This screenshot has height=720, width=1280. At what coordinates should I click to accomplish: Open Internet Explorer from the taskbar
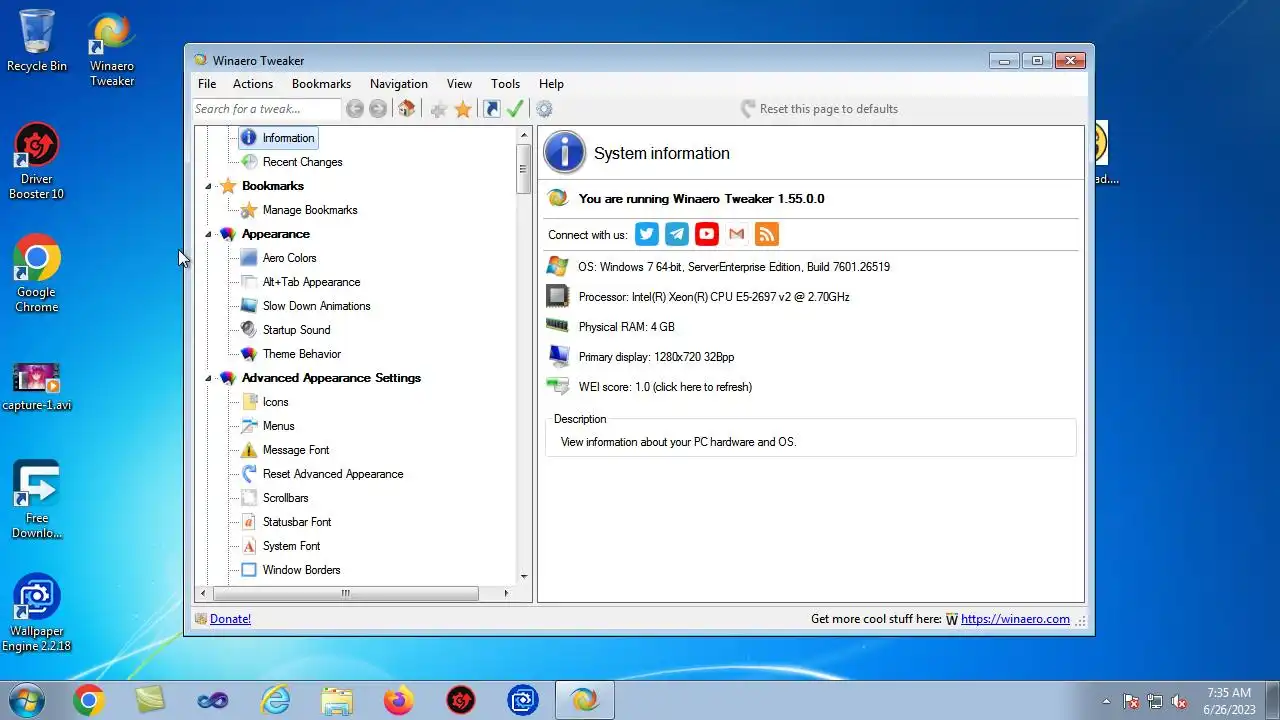click(x=274, y=701)
